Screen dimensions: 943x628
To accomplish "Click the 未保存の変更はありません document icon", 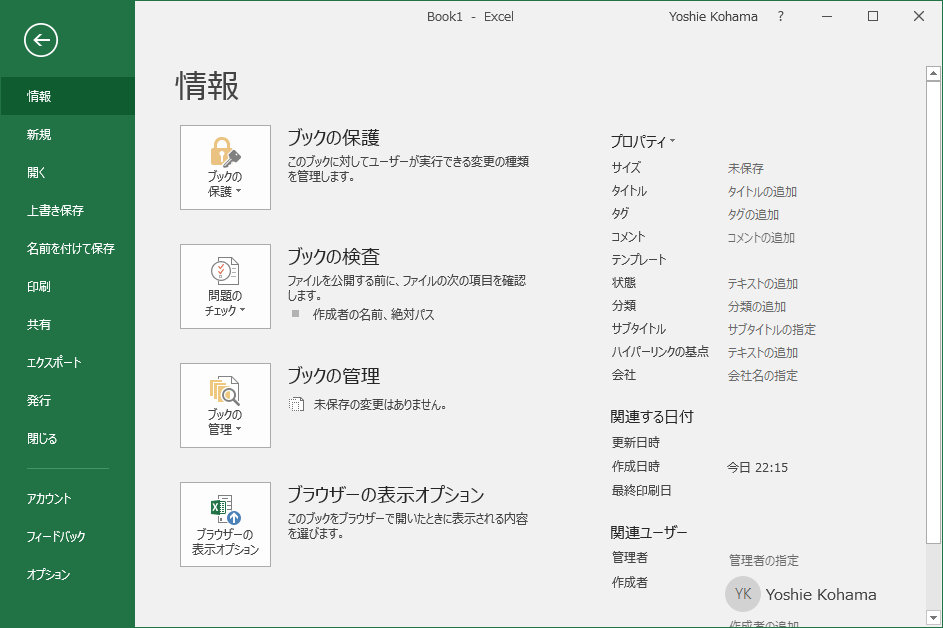I will point(296,404).
